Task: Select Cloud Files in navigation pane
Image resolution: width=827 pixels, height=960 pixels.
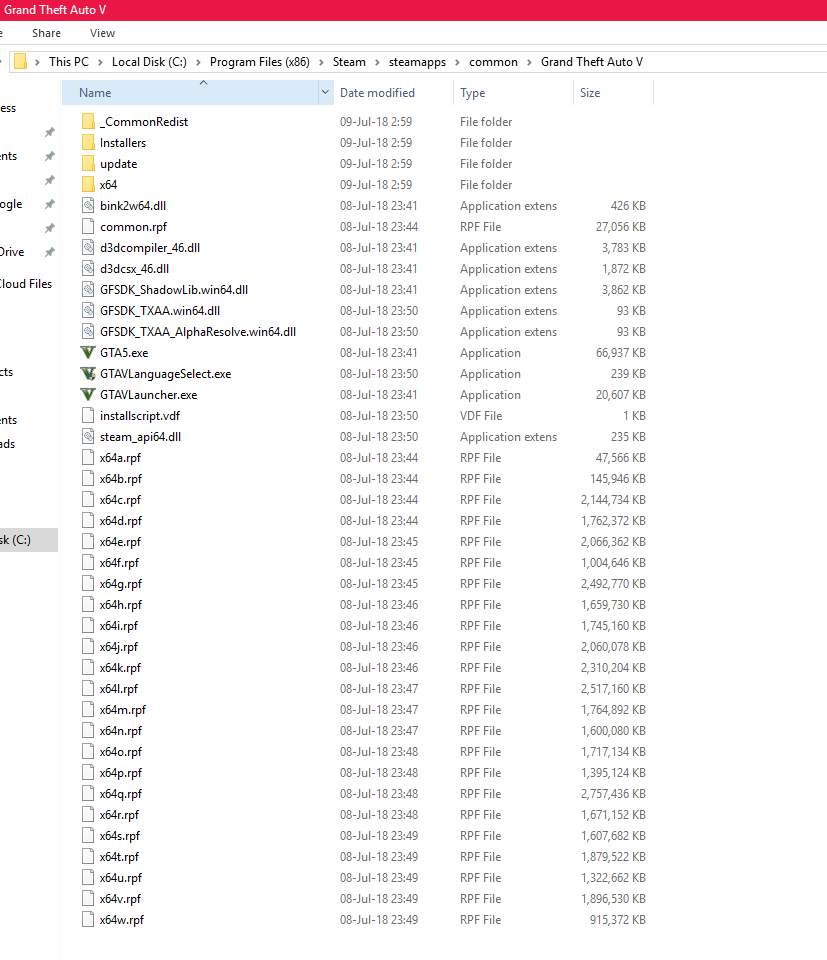Action: [26, 284]
